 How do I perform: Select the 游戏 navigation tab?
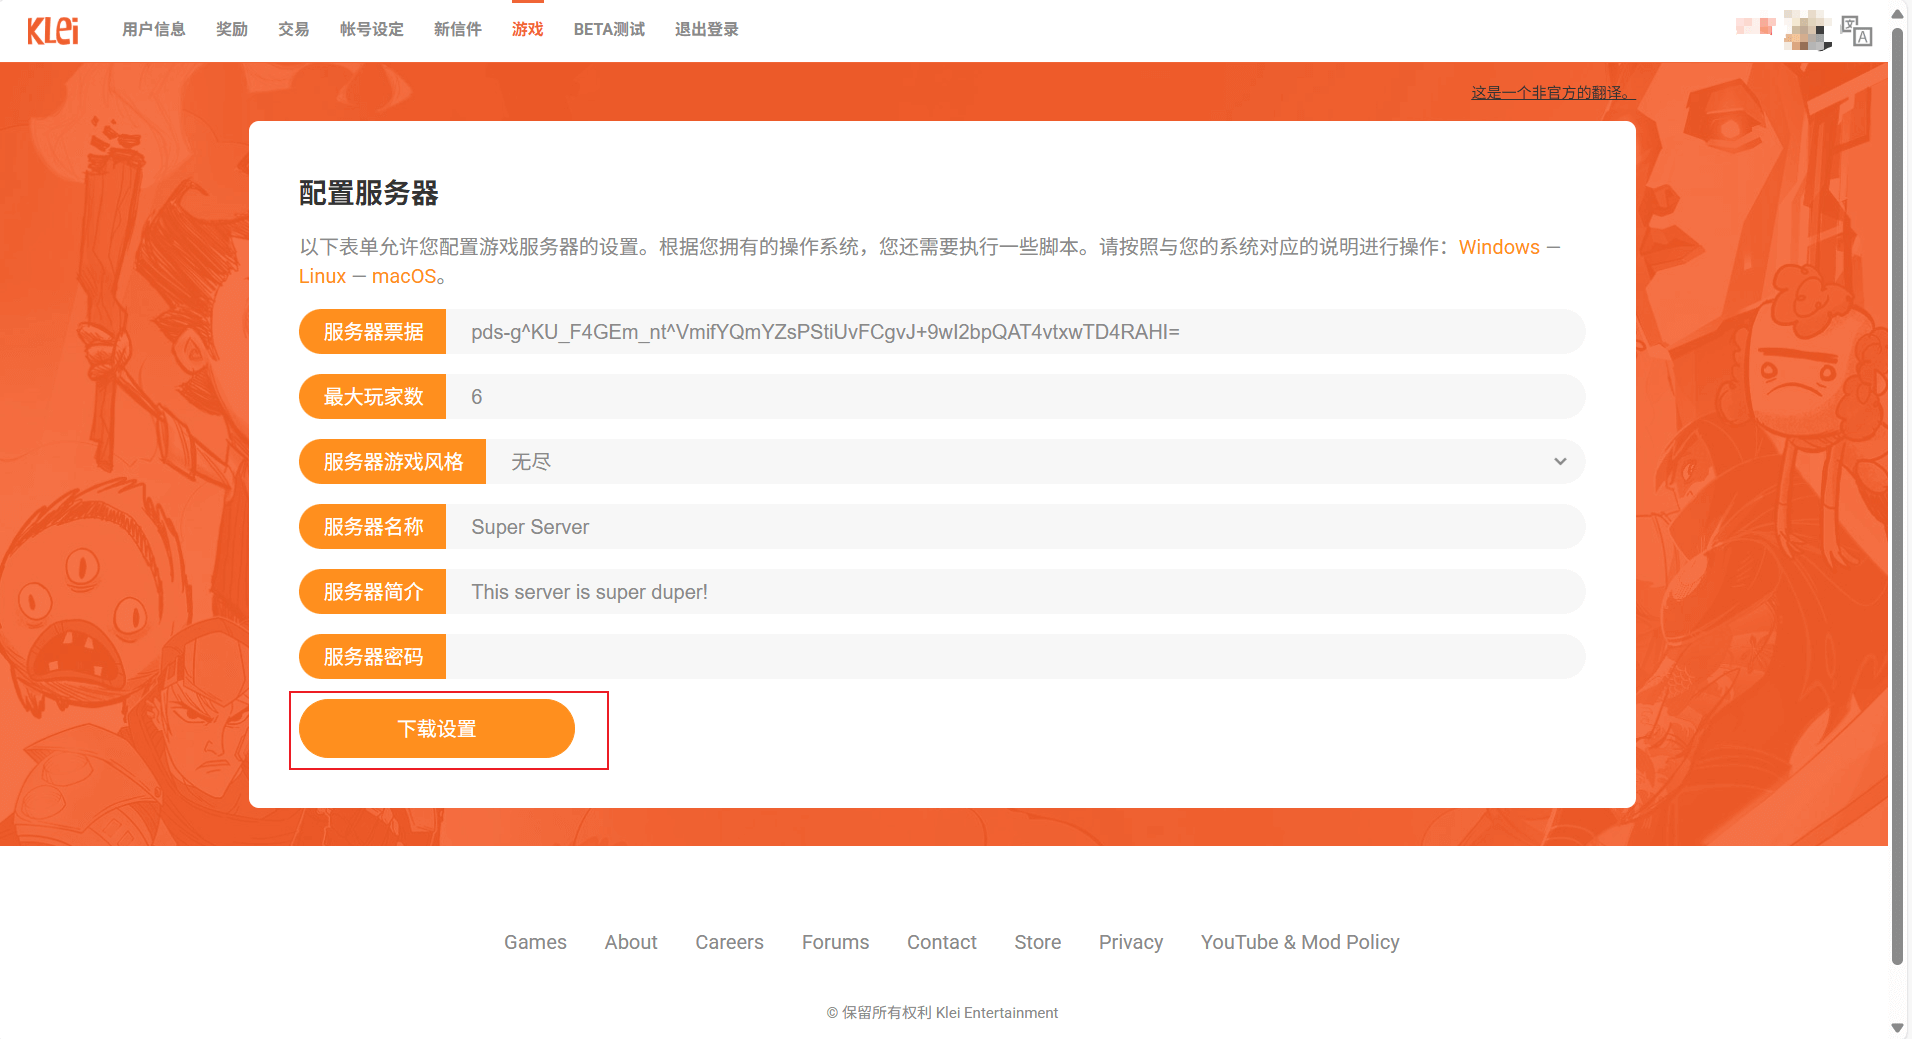528,30
